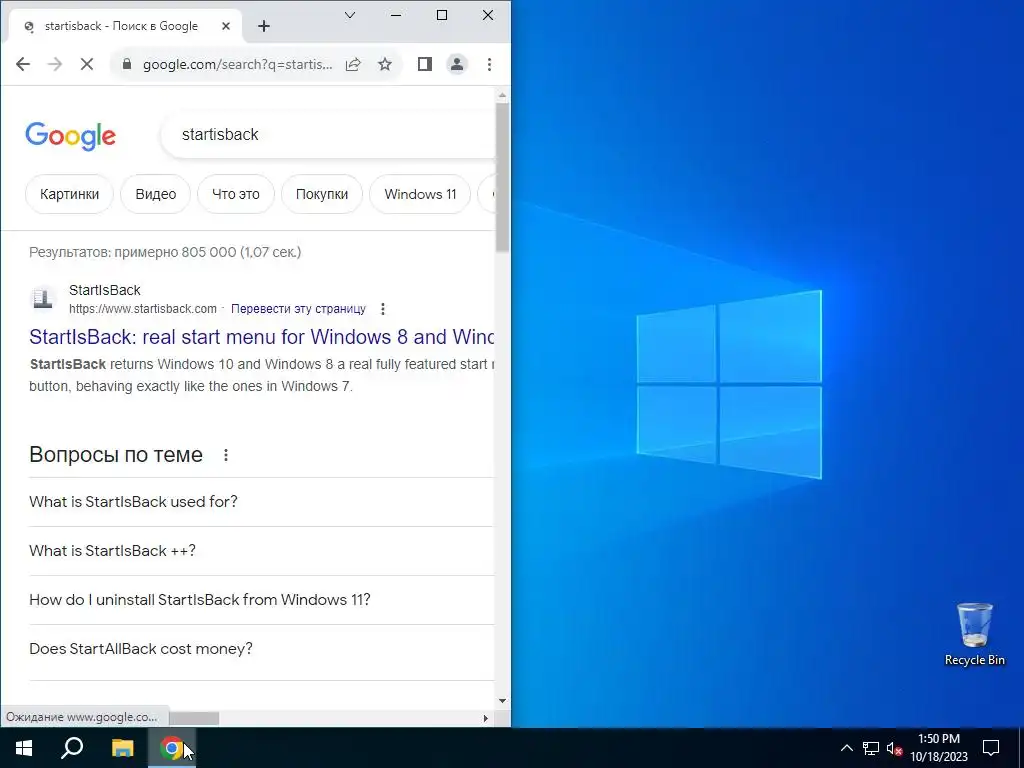This screenshot has height=768, width=1024.
Task: Click the startisback search box
Action: click(x=327, y=135)
